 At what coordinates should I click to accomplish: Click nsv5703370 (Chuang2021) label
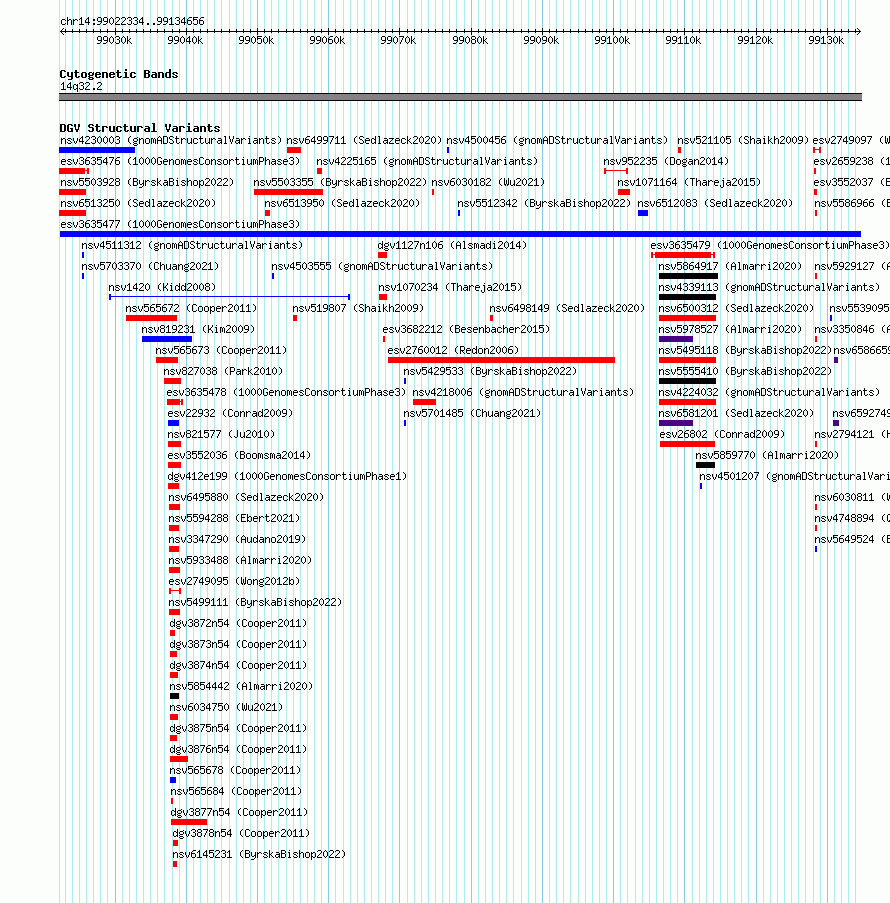pos(150,266)
